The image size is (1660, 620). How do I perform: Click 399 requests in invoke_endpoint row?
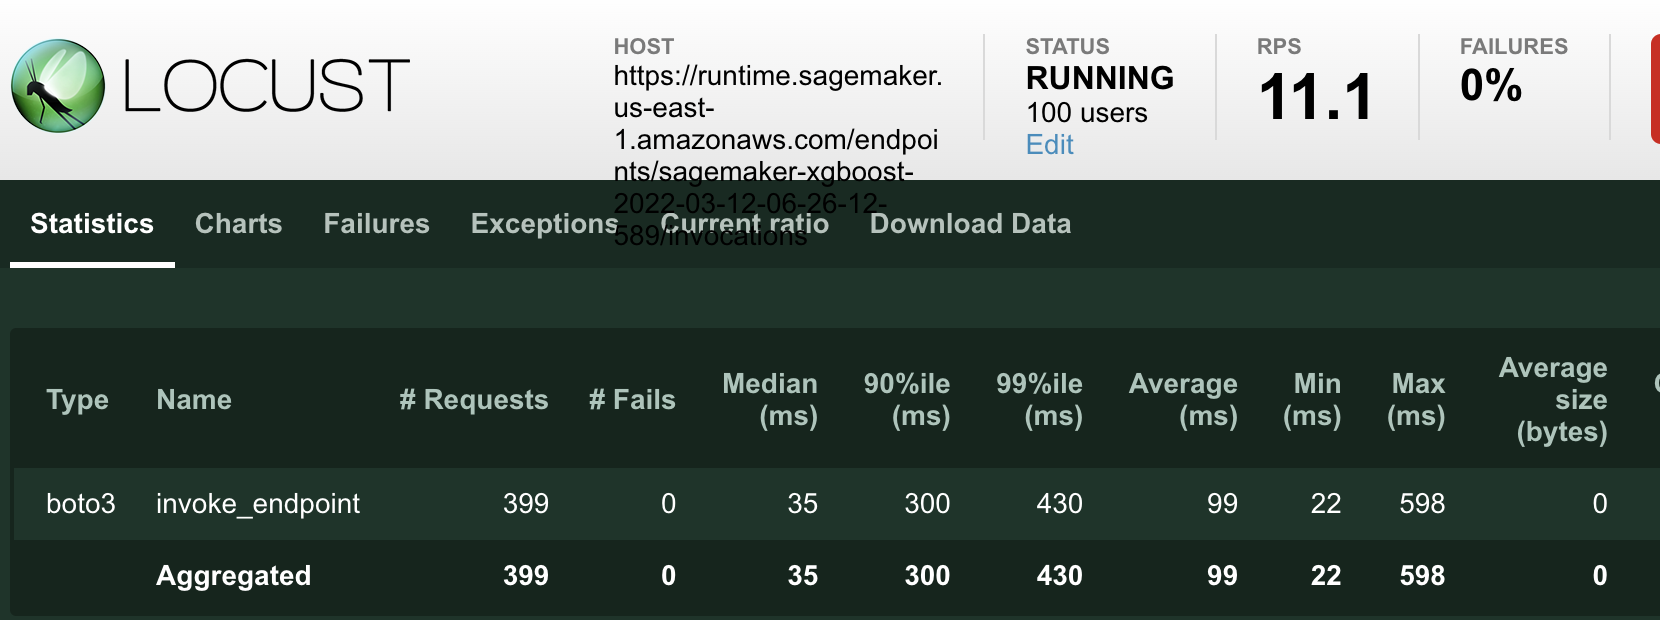[x=526, y=504]
